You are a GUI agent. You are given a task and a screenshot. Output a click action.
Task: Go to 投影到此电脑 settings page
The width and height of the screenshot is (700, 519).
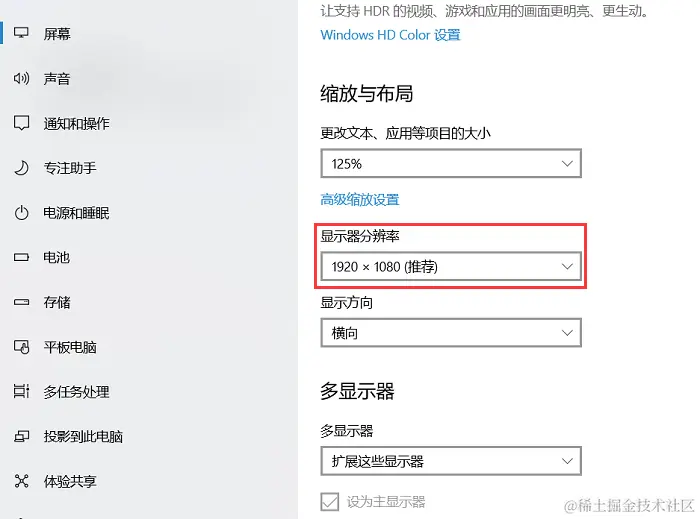coord(83,436)
